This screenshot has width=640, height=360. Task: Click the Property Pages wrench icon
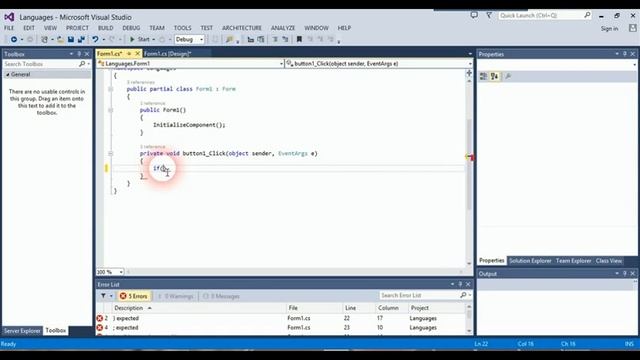[508, 76]
